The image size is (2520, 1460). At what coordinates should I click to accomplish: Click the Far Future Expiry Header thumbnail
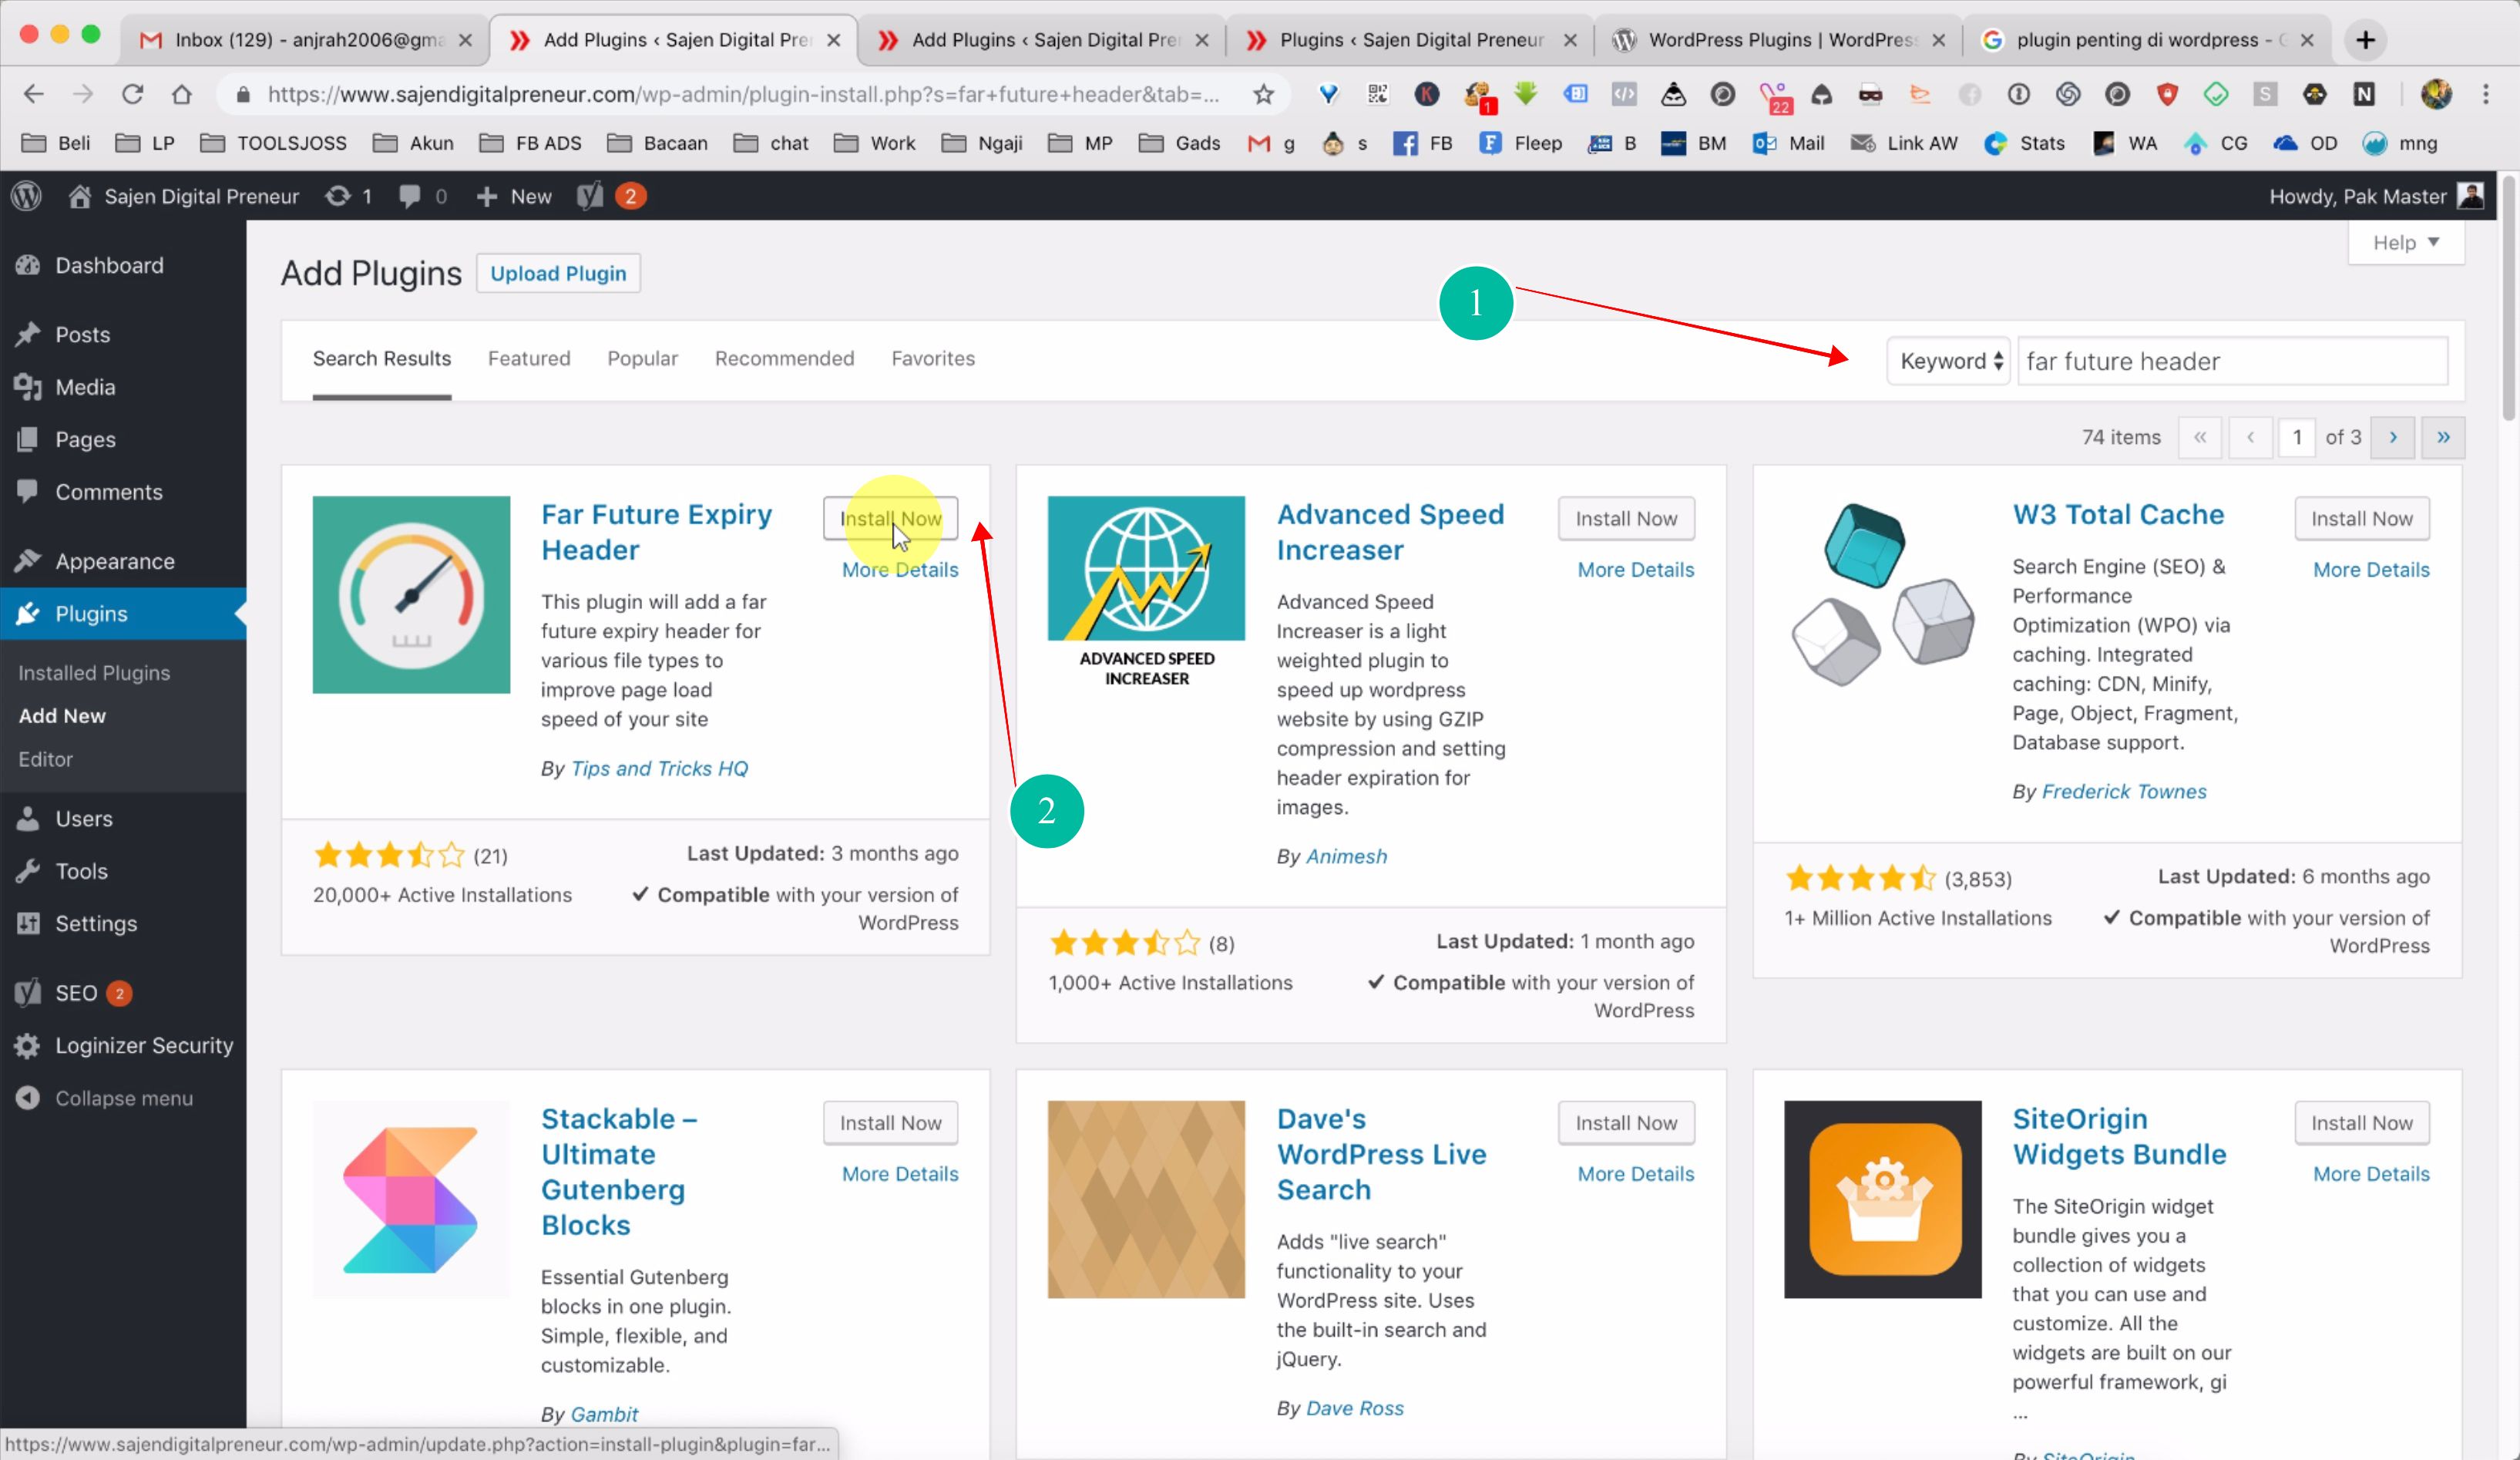coord(411,594)
